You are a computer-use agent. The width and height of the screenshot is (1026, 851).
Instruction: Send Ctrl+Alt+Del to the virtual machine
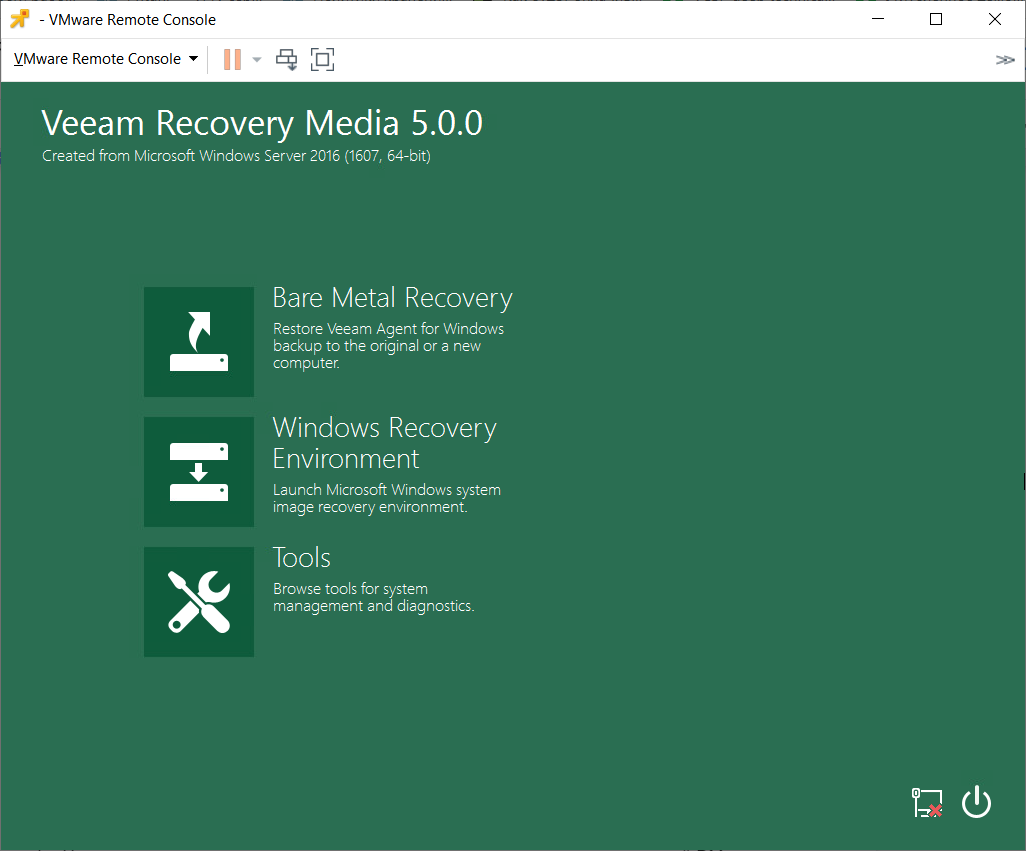[287, 60]
